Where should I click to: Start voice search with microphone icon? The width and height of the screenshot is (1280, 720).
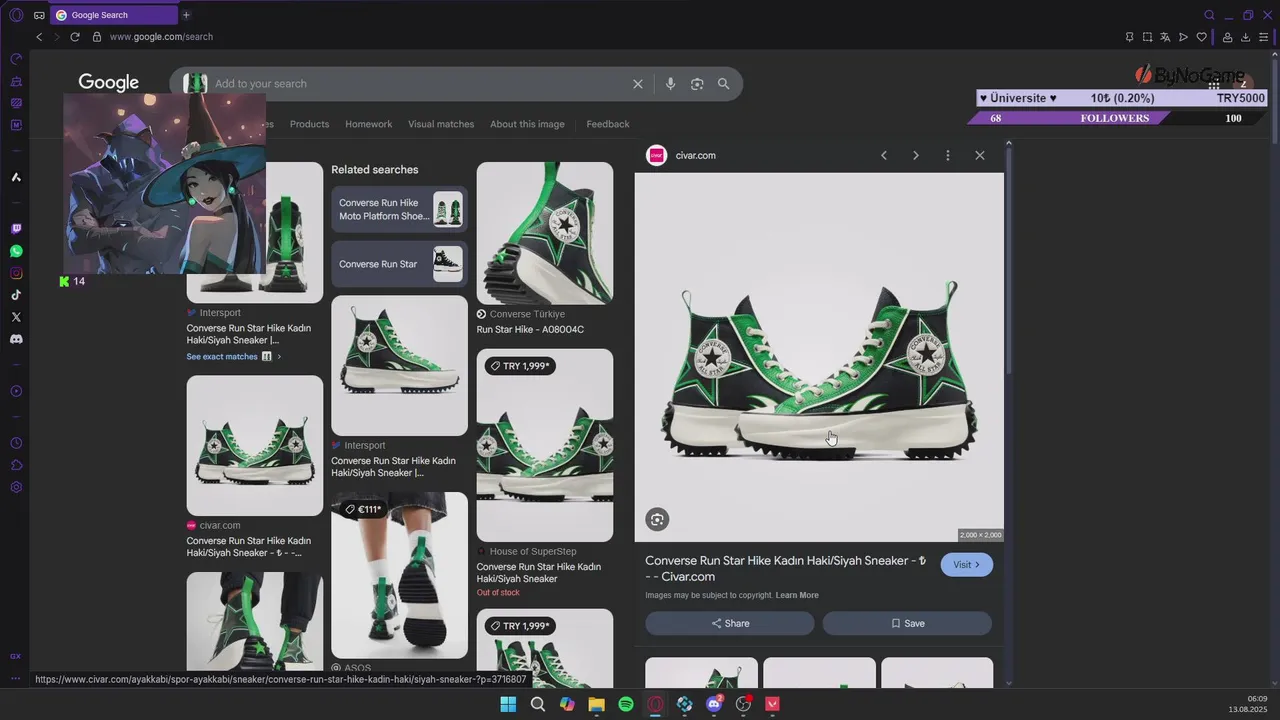[x=670, y=84]
